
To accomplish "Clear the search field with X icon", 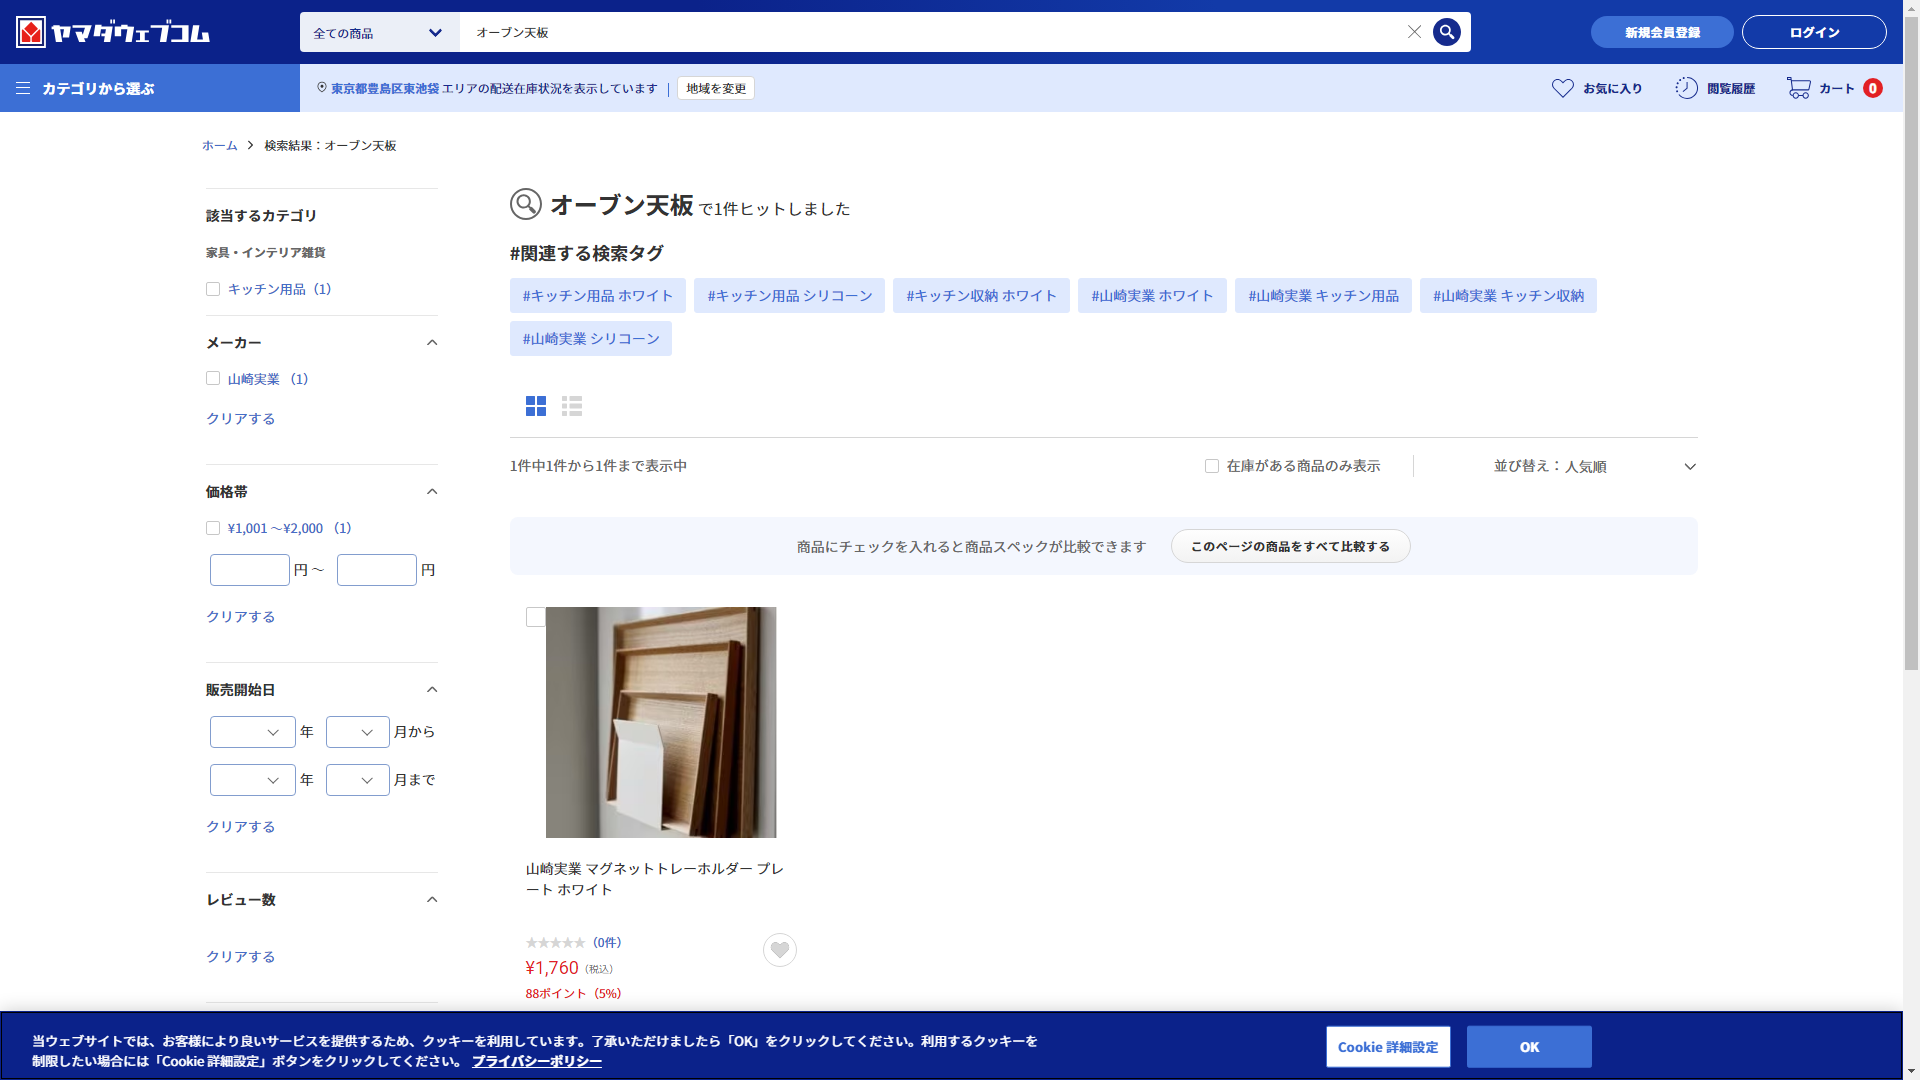I will (x=1414, y=32).
